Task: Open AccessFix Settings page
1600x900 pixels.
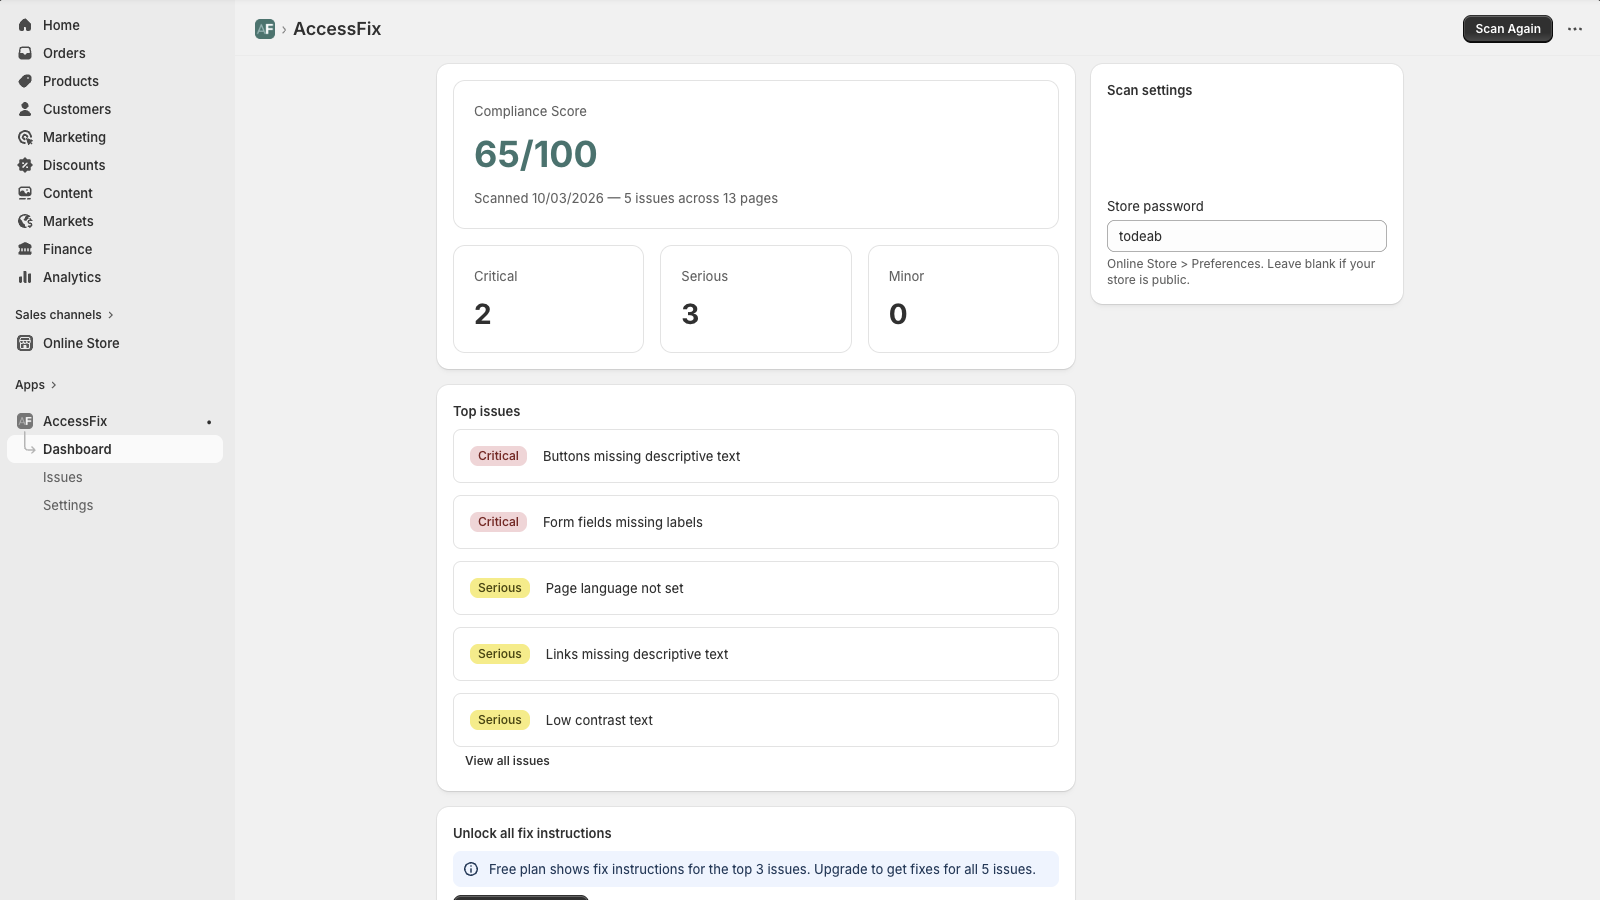Action: click(x=67, y=505)
